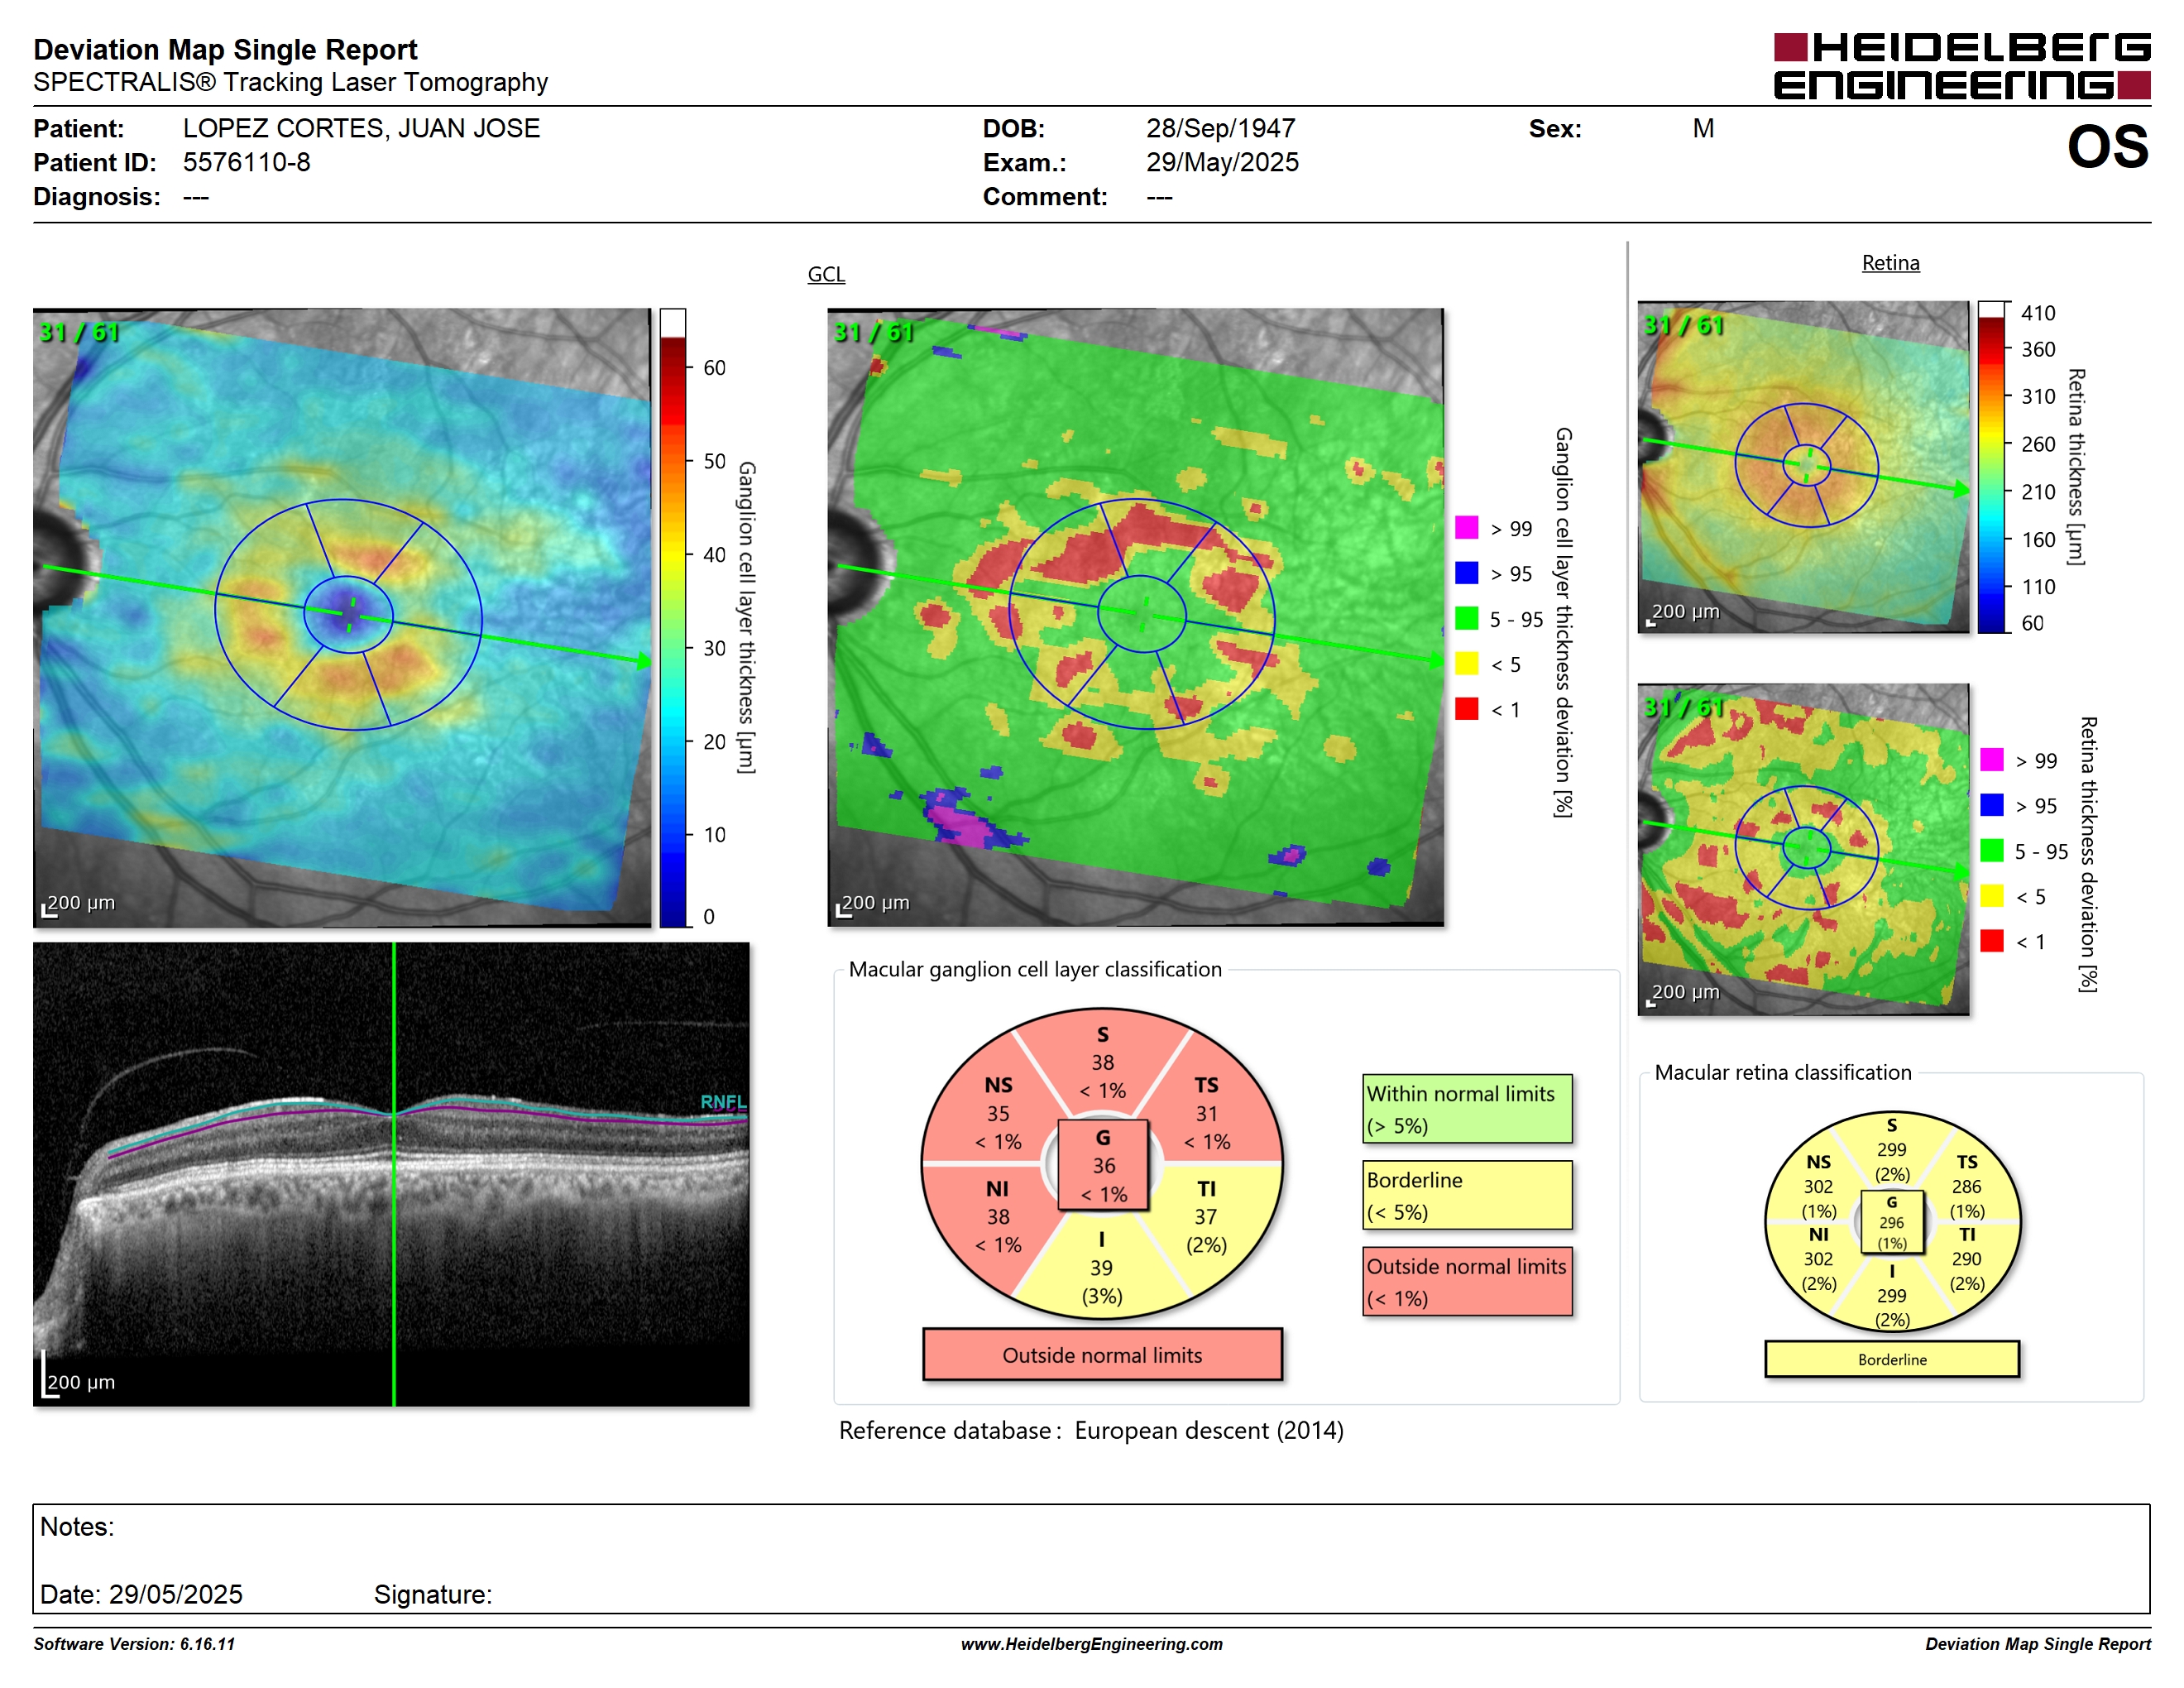The height and width of the screenshot is (1688, 2184).
Task: Click the GCL Outside normal limits result bar
Action: tap(1102, 1355)
